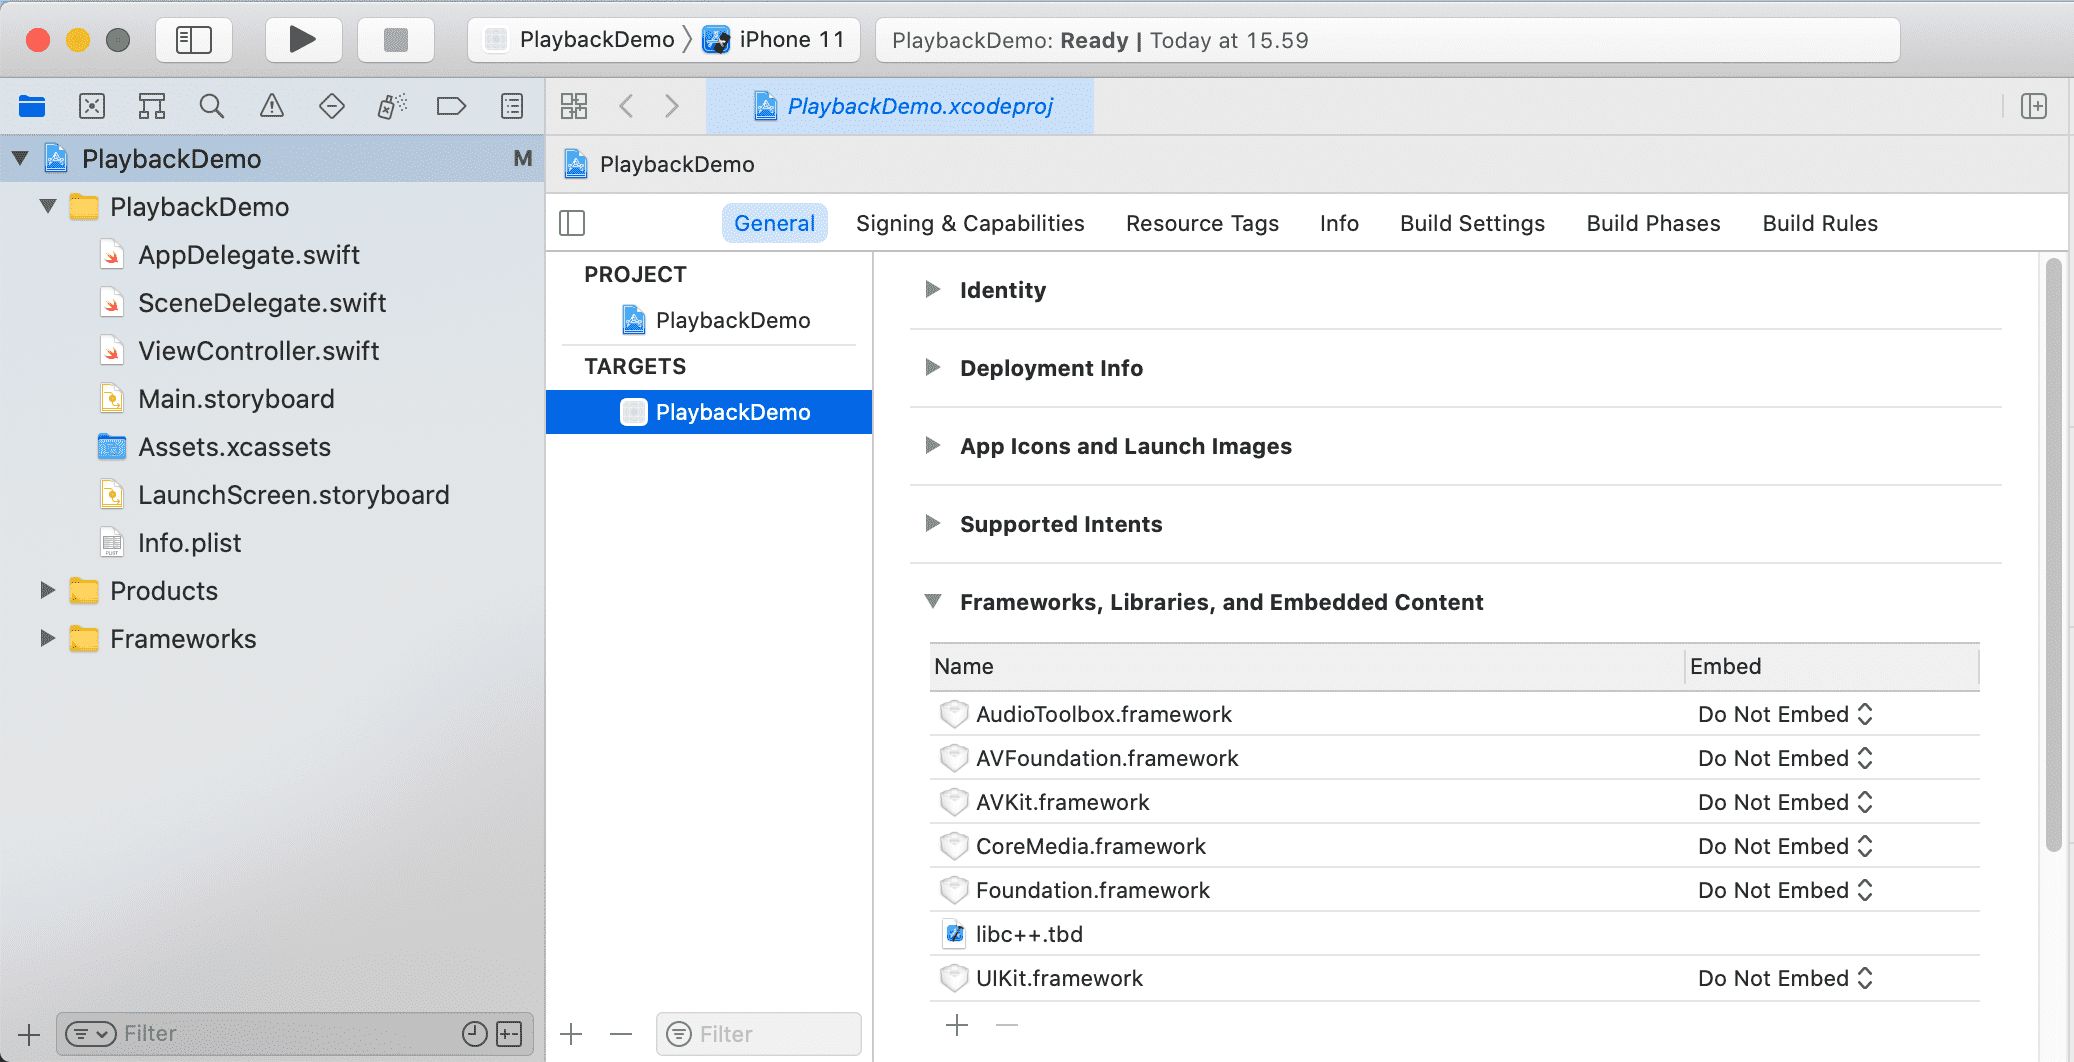This screenshot has height=1062, width=2074.
Task: Open the Breakpoint navigator
Action: tap(451, 106)
